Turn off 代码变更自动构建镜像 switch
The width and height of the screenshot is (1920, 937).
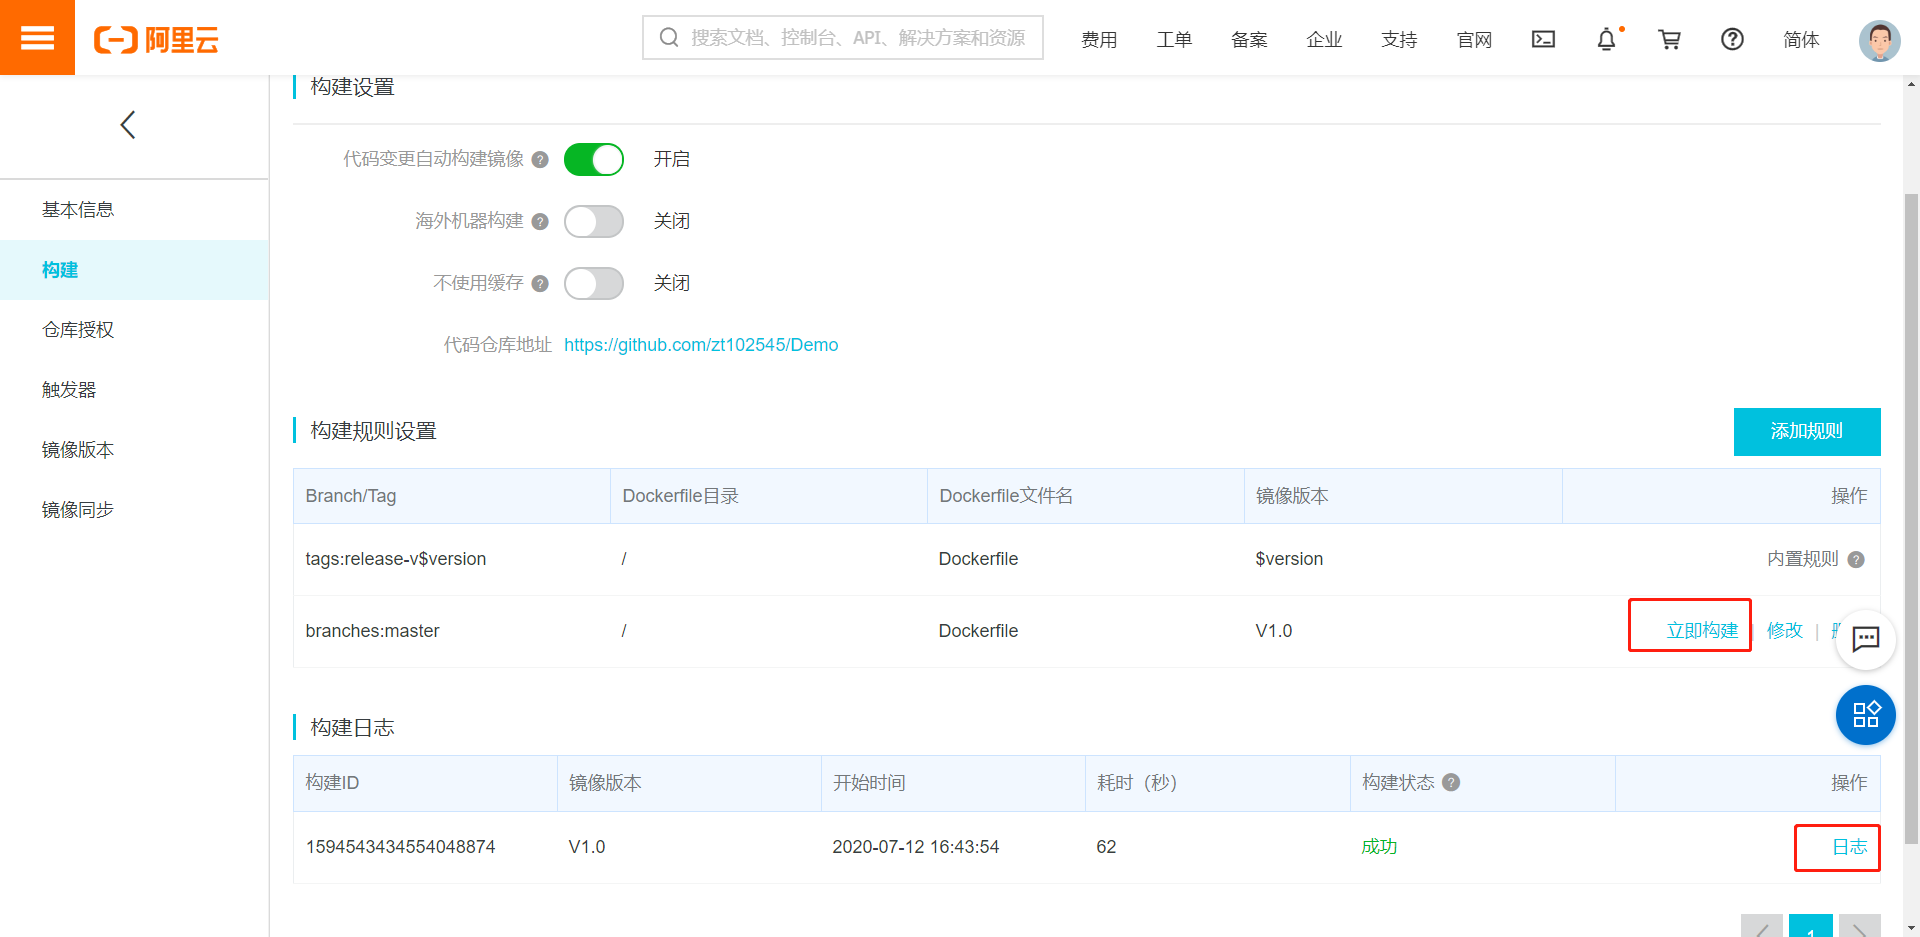tap(594, 160)
